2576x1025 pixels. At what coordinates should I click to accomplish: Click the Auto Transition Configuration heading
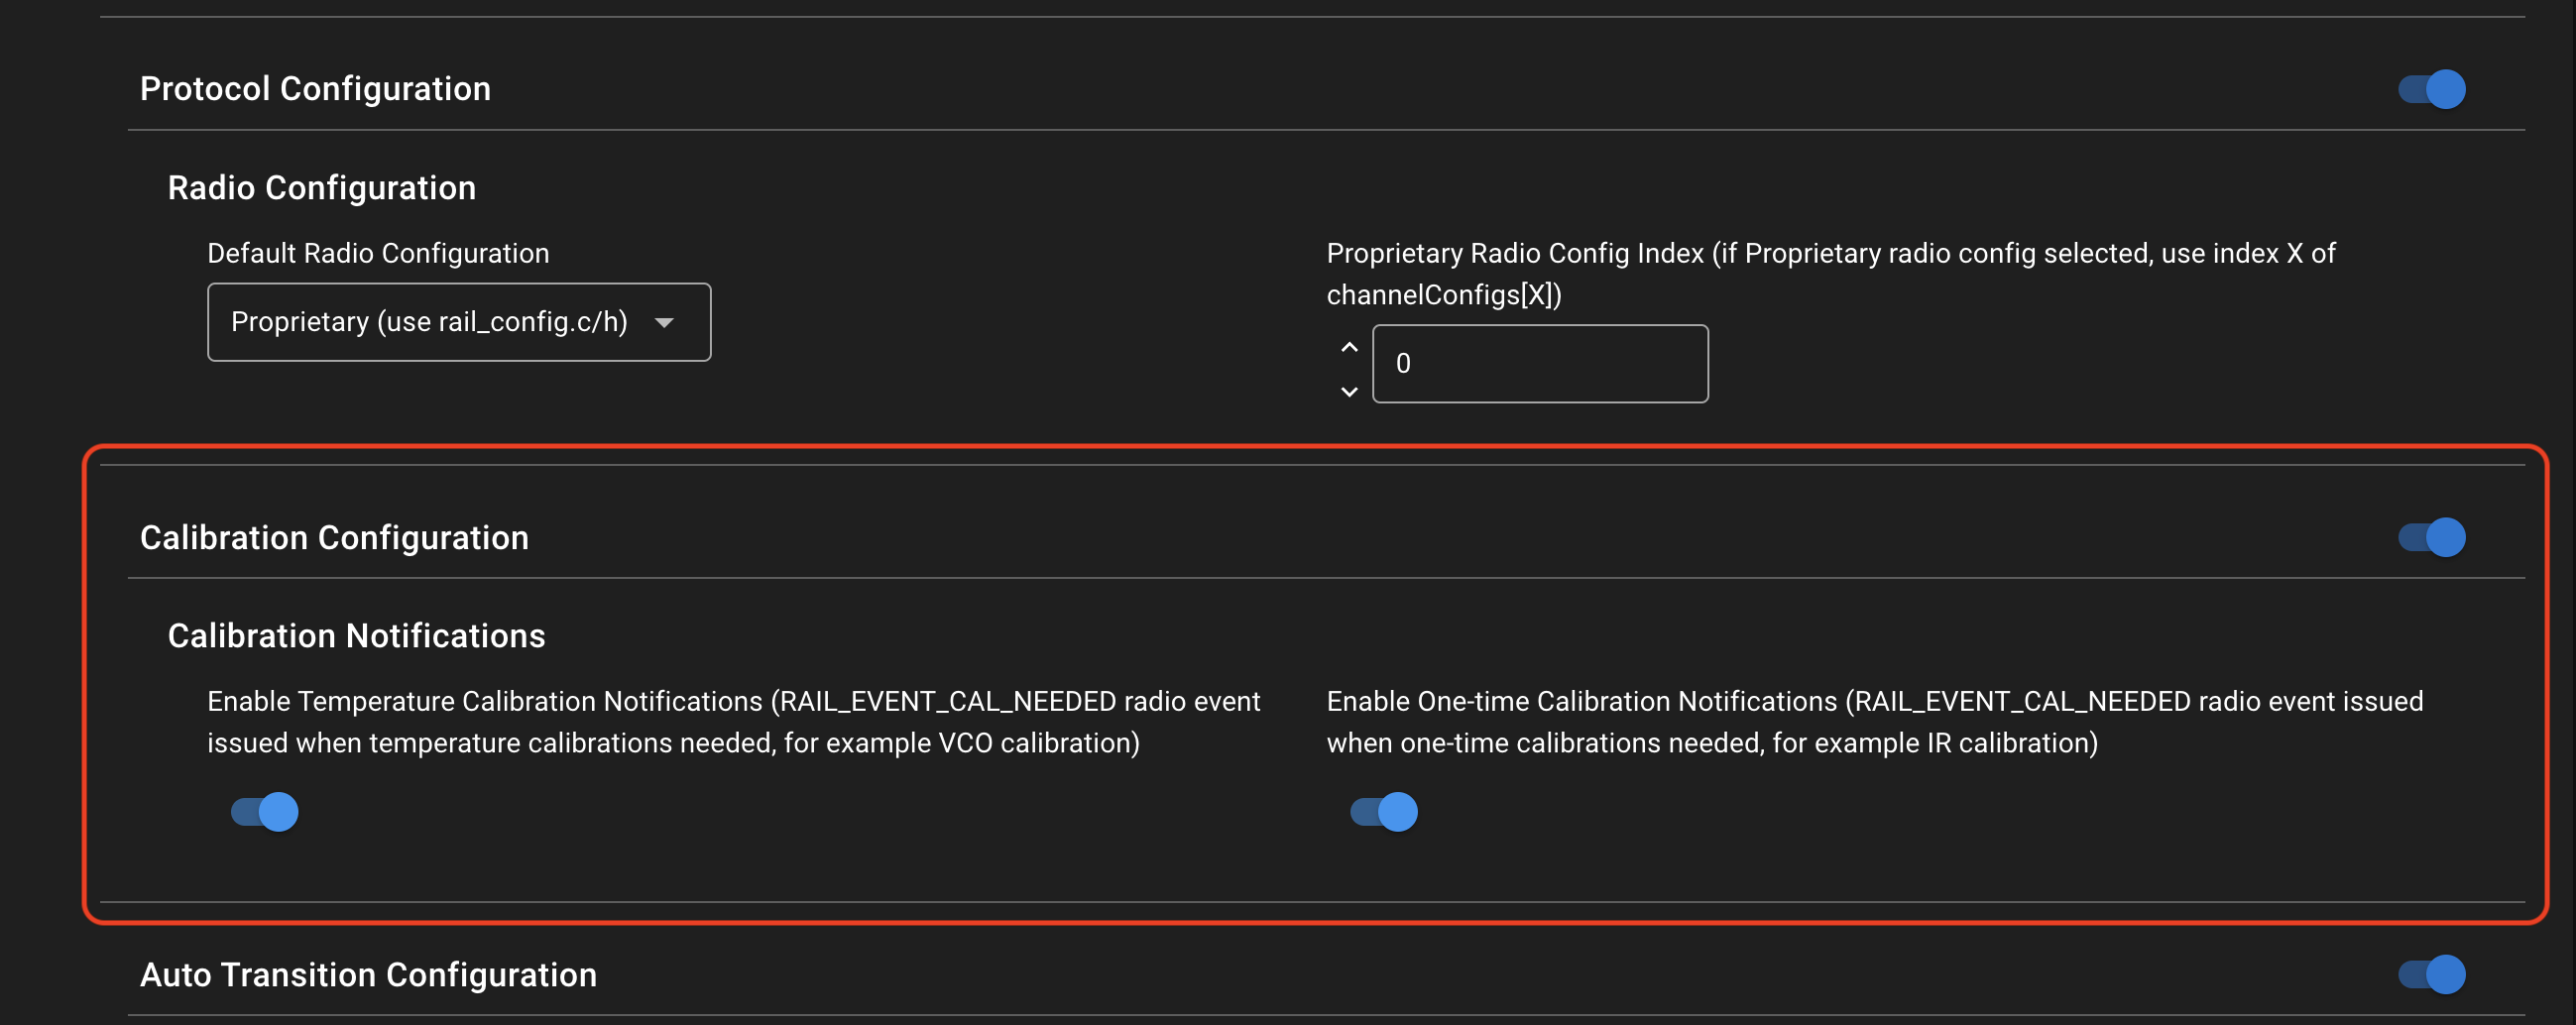click(369, 973)
